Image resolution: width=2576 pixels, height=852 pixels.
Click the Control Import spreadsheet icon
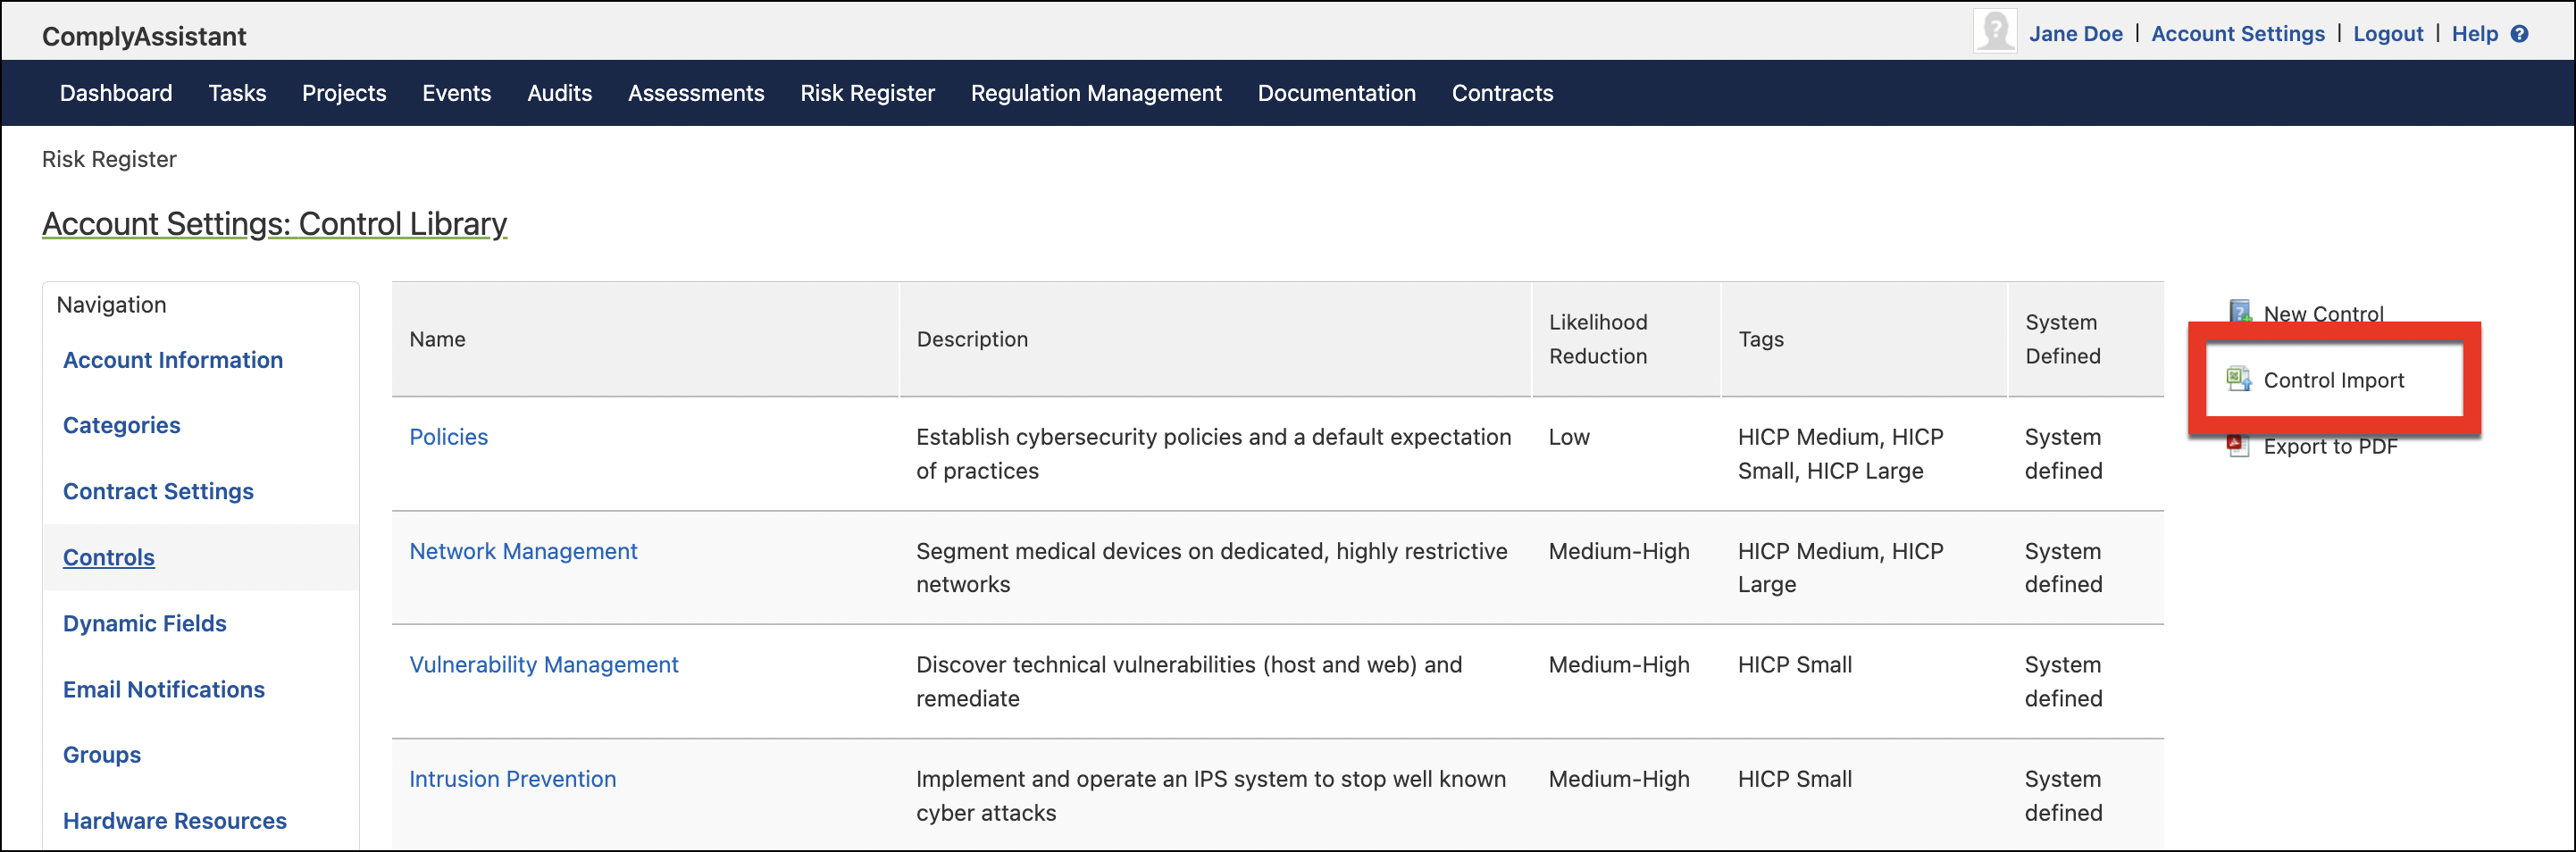tap(2238, 379)
